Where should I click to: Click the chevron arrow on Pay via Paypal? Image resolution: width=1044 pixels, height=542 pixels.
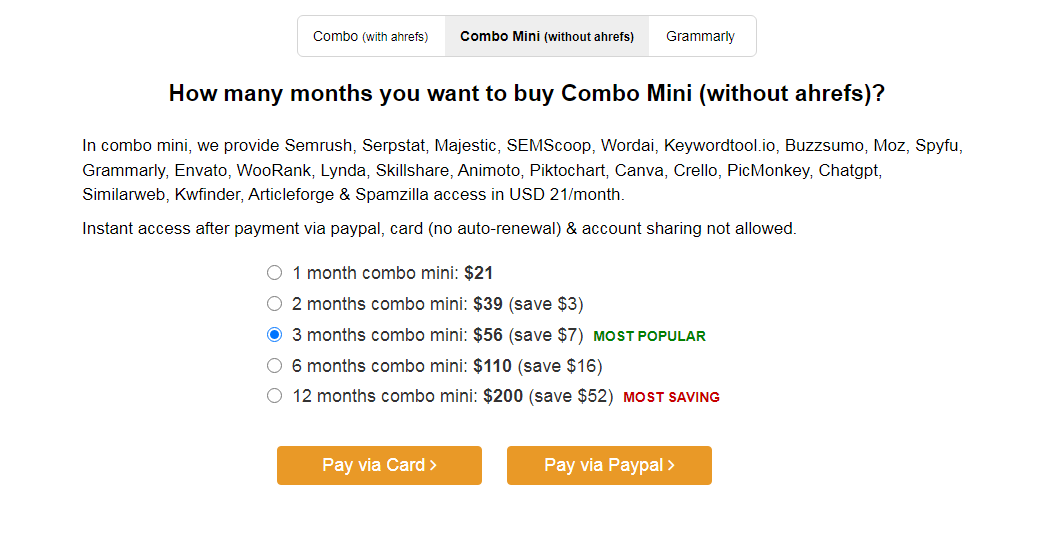pos(671,466)
